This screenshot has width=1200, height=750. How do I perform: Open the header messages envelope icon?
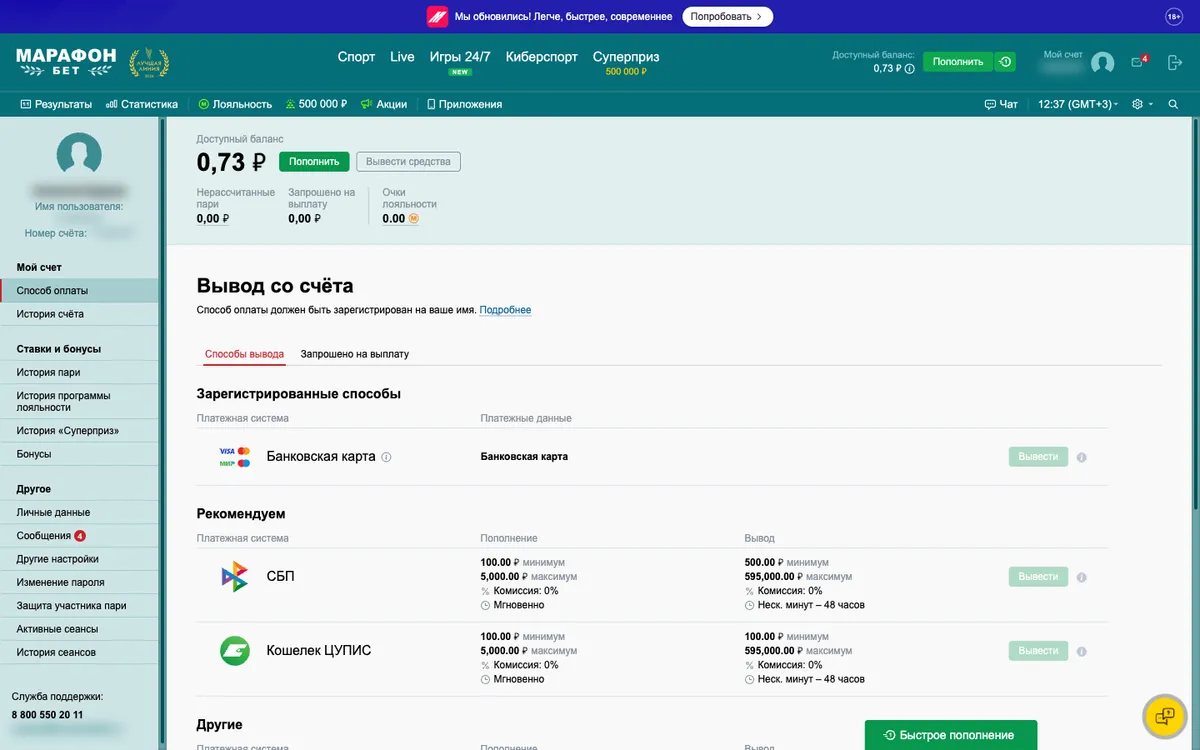pos(1138,62)
